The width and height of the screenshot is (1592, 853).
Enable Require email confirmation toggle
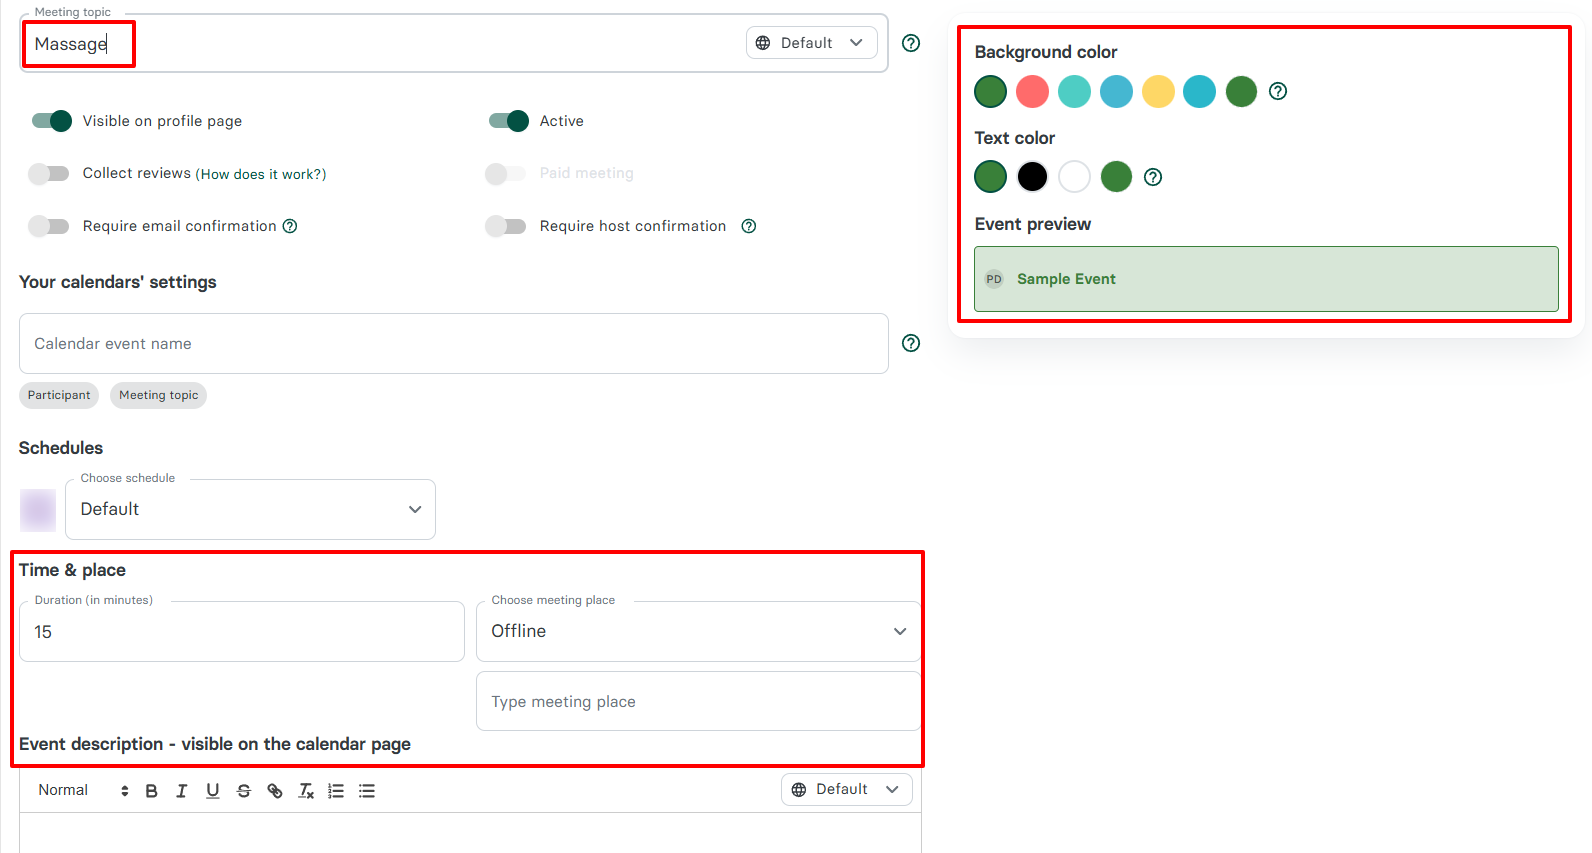click(49, 226)
